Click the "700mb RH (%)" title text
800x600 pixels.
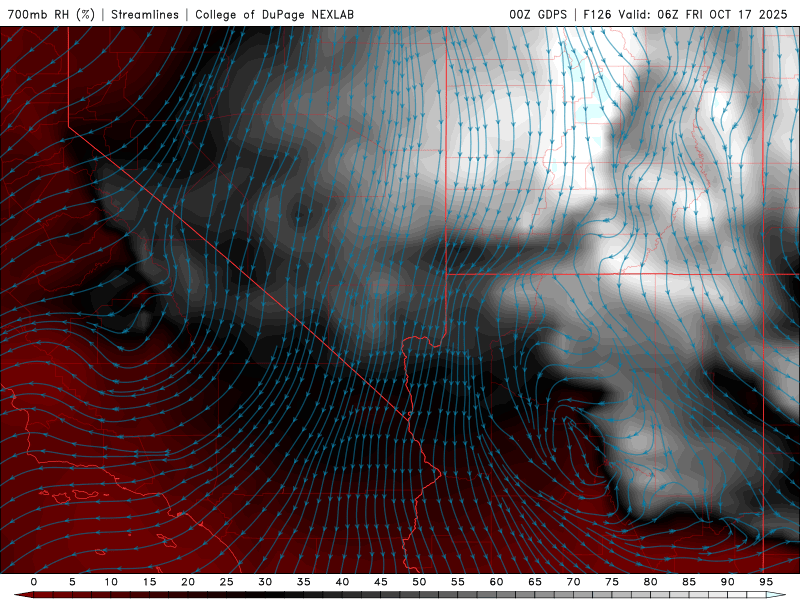51,14
